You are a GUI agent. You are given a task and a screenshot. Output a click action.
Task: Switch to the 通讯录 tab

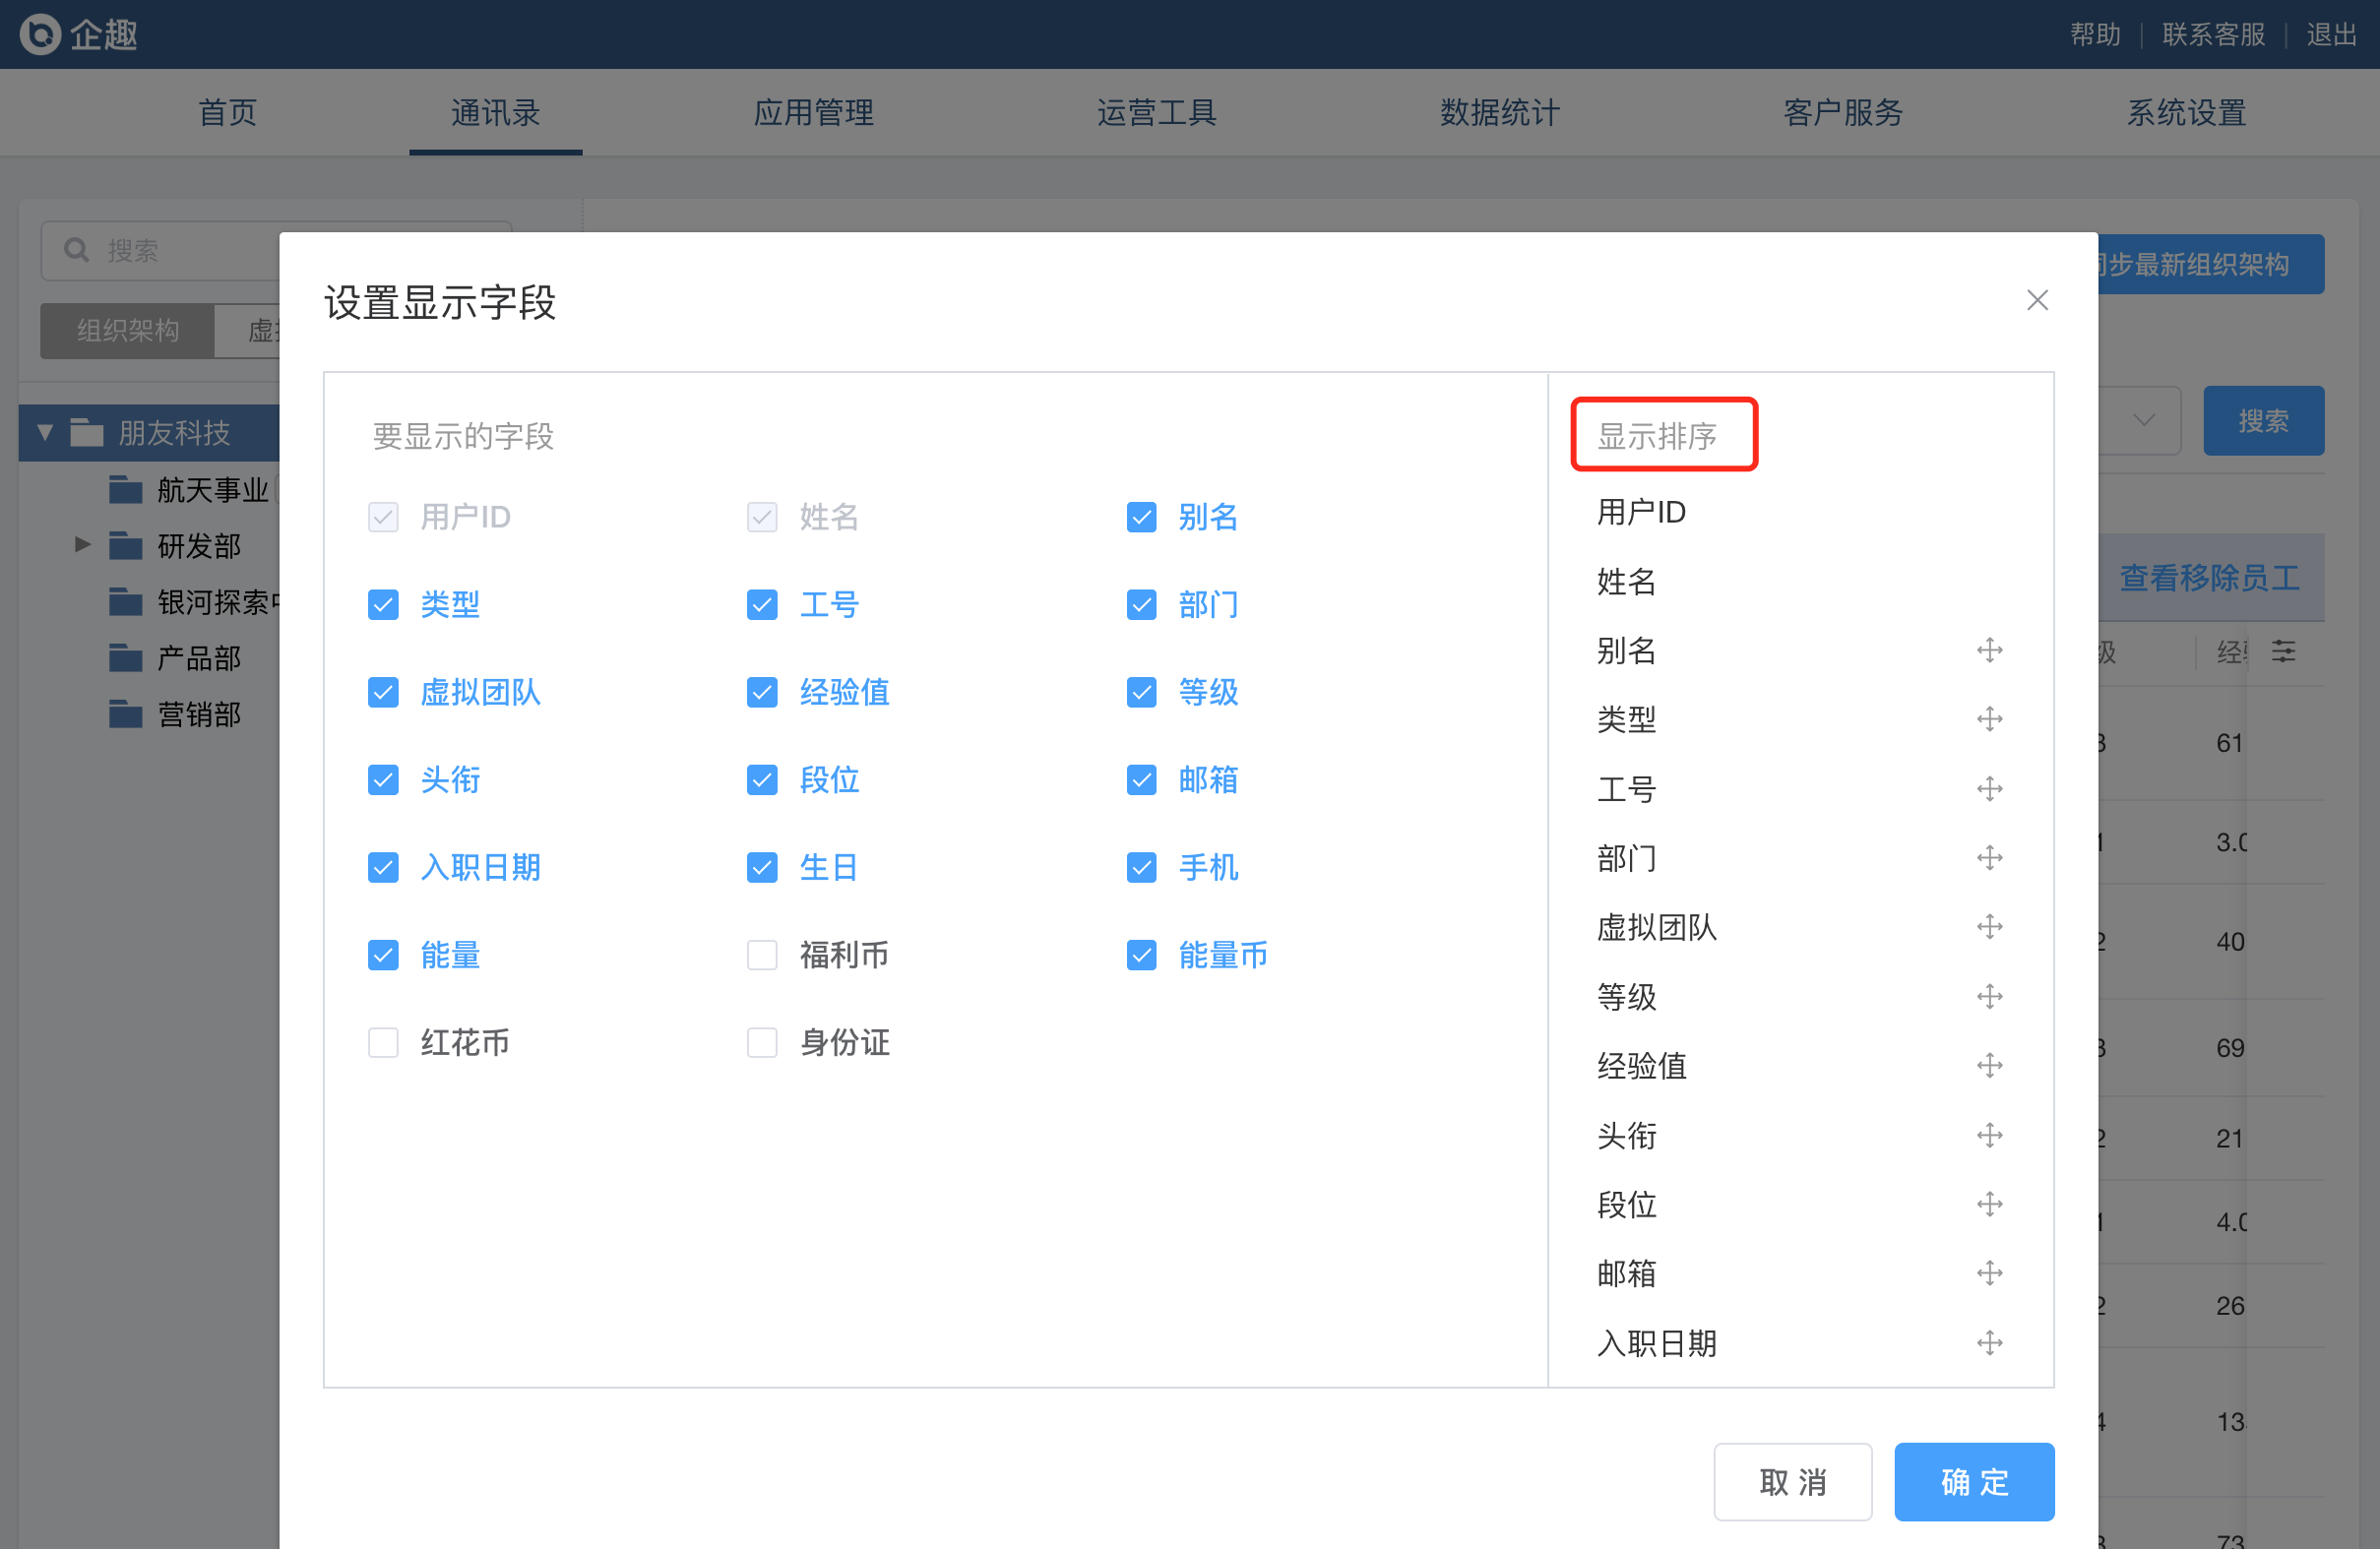click(x=495, y=112)
